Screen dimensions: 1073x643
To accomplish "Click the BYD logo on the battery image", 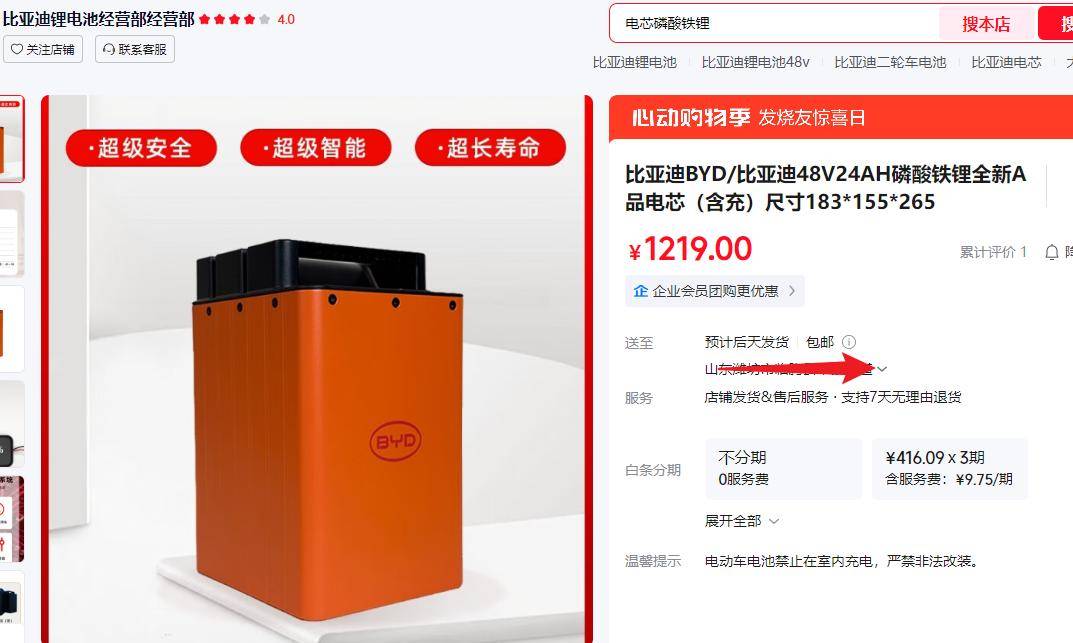I will coord(396,441).
